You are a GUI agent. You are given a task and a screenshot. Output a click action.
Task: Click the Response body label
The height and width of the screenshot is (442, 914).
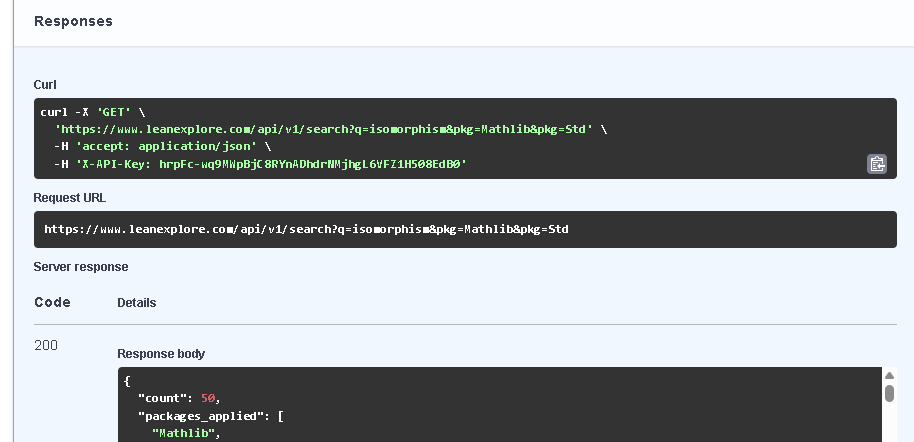(x=161, y=354)
